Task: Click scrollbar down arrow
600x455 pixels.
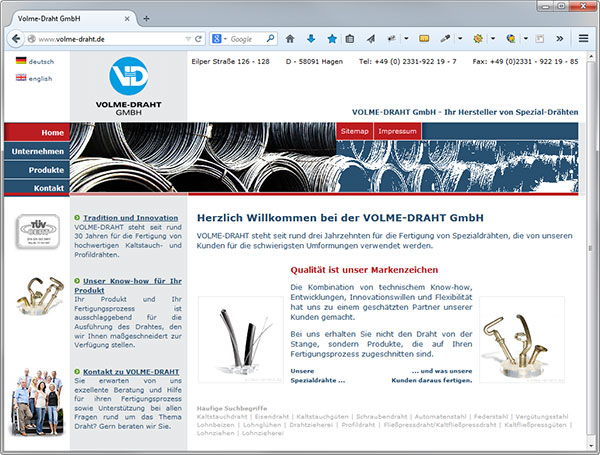Action: point(590,446)
